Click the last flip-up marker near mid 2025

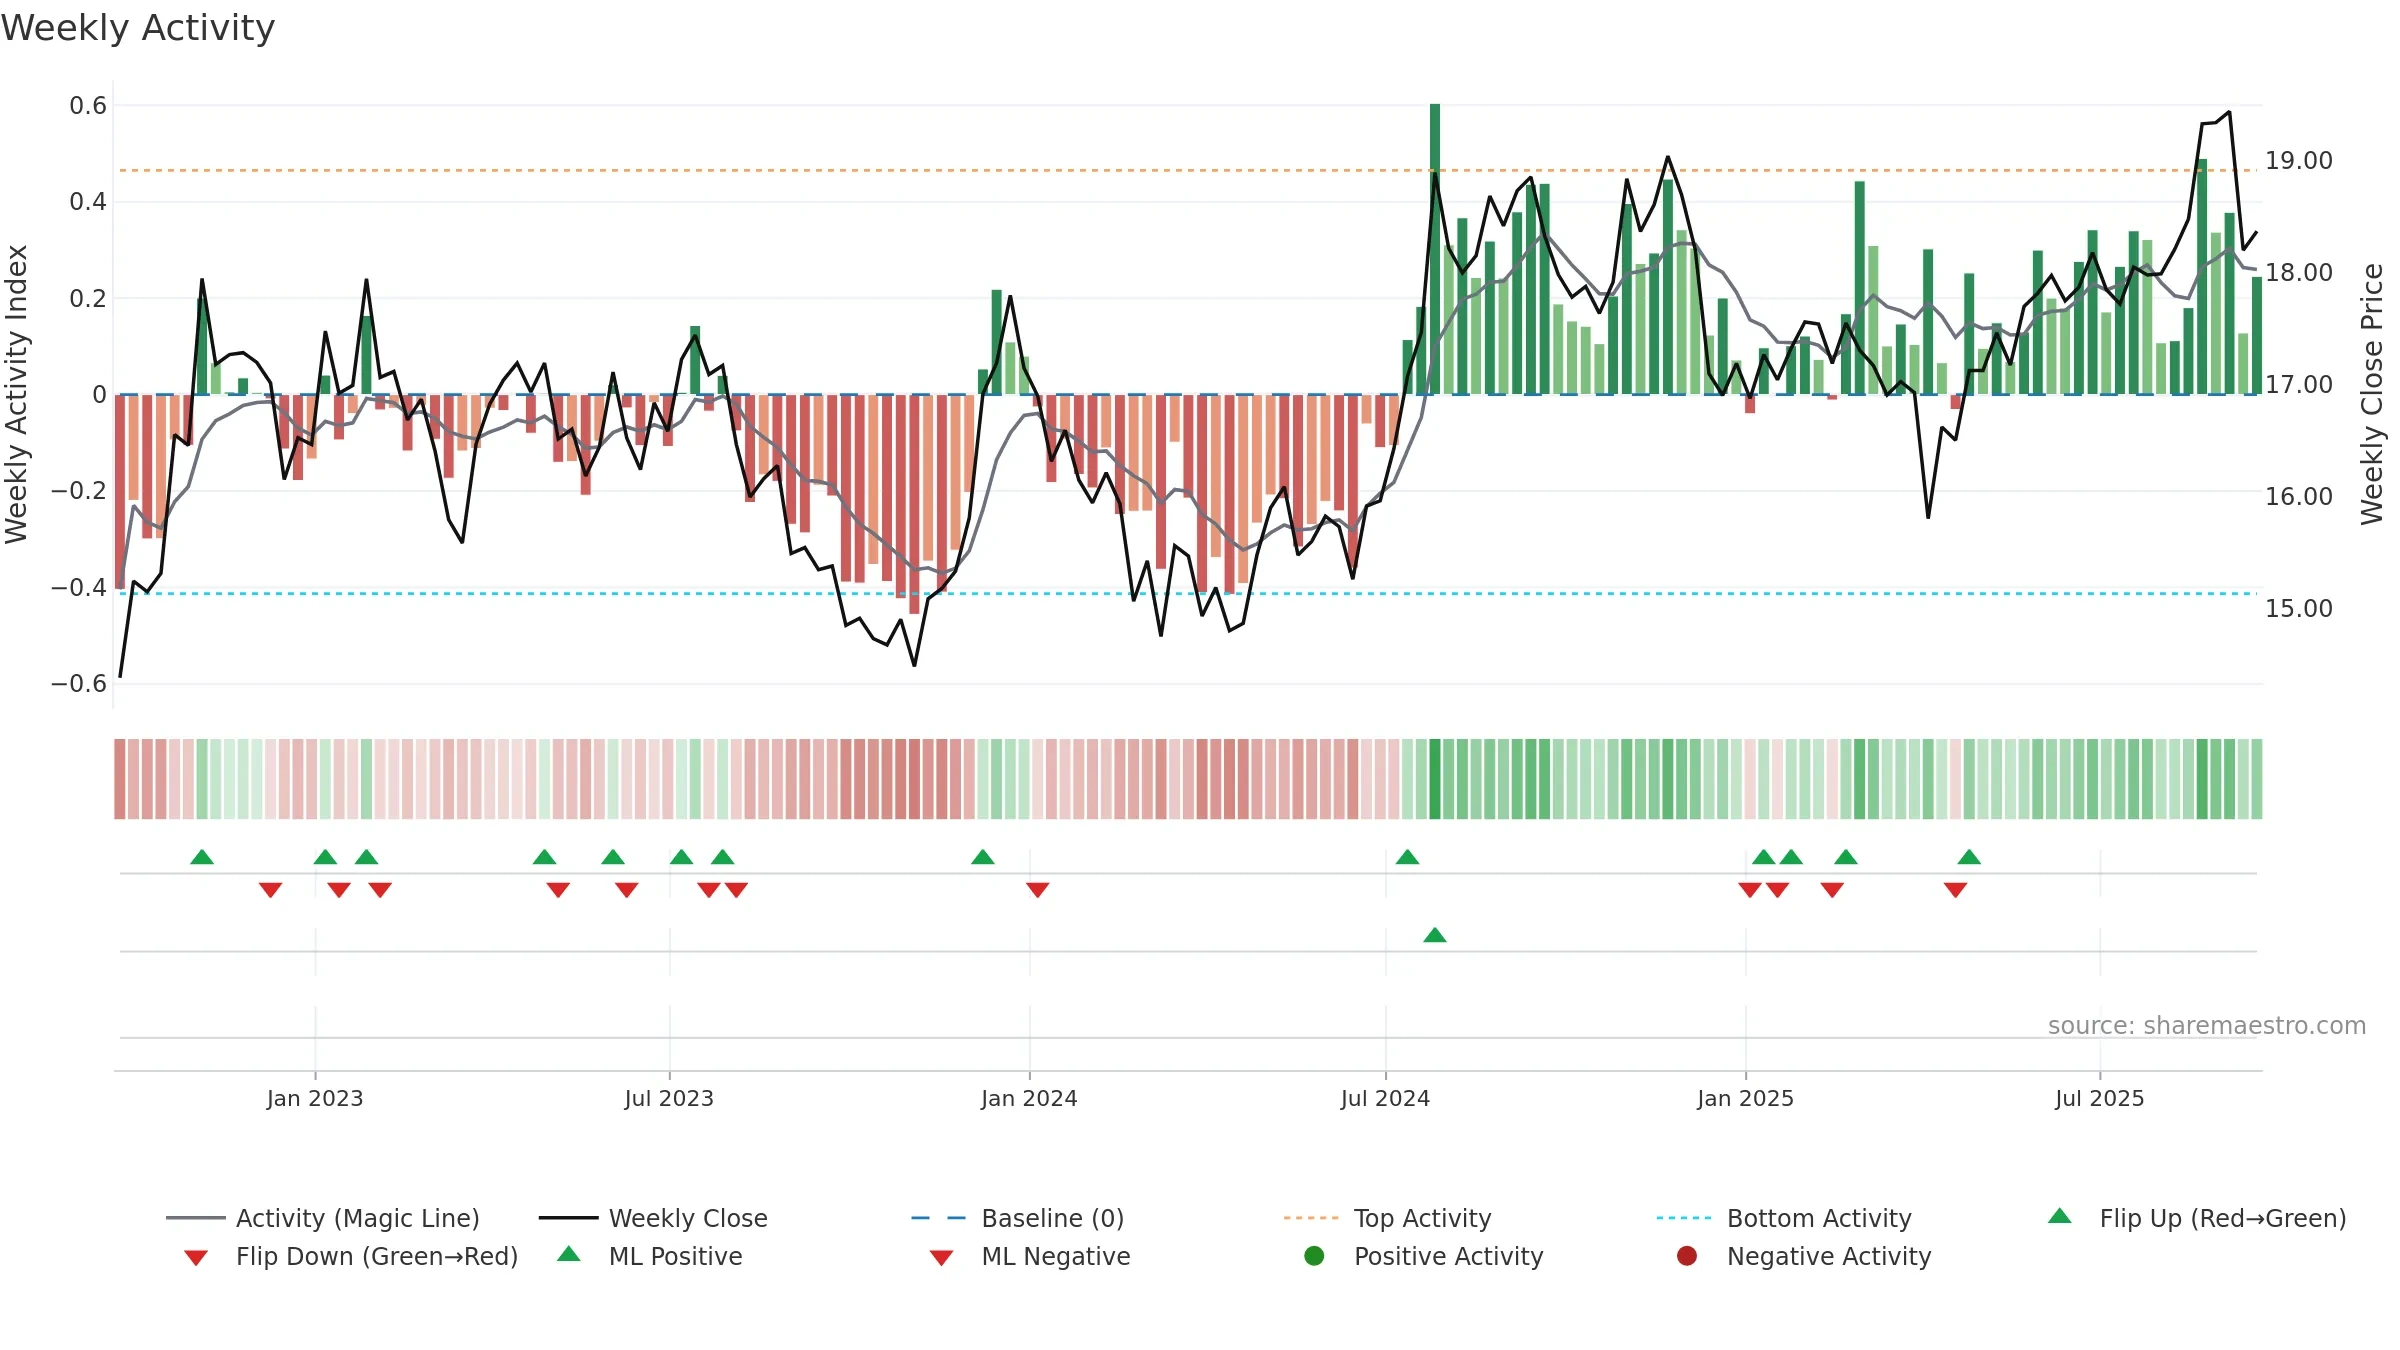point(1969,857)
